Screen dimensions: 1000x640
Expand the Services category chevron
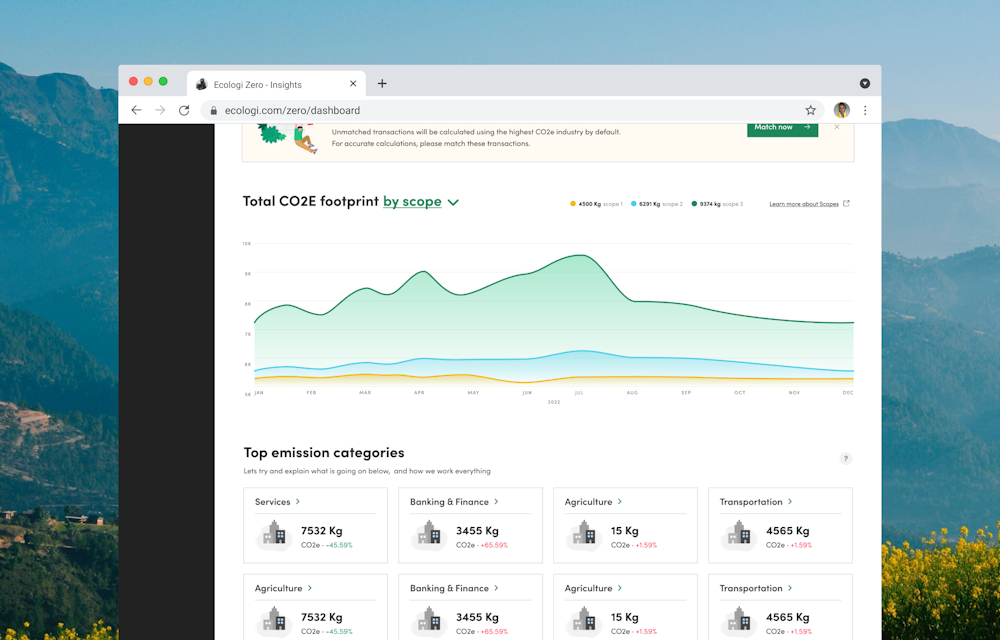pyautogui.click(x=298, y=502)
